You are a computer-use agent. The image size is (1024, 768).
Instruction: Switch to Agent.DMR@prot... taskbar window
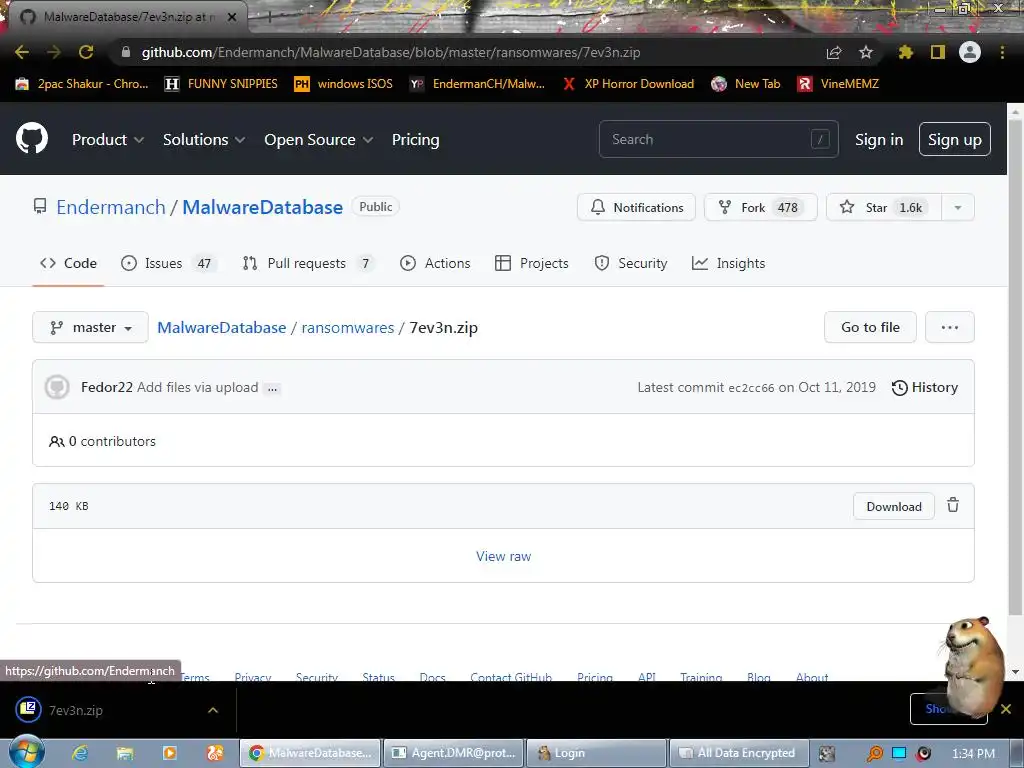[453, 753]
